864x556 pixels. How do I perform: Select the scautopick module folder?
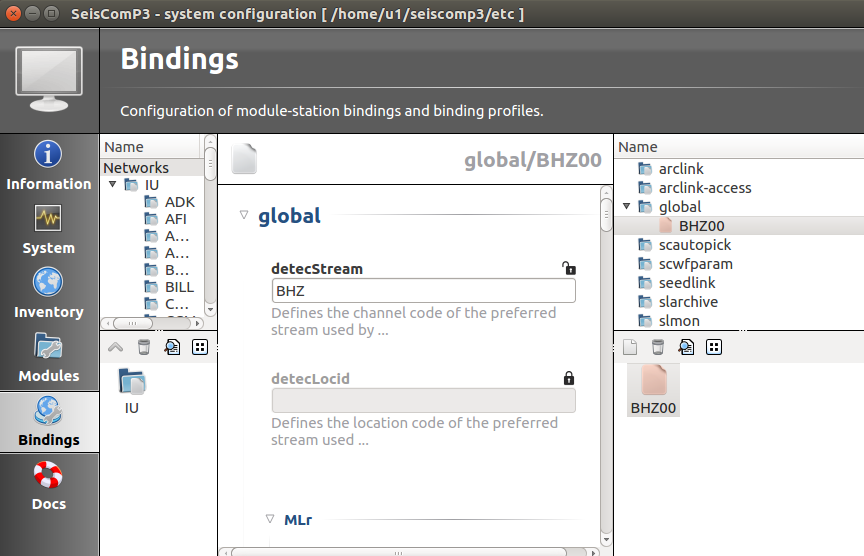(x=695, y=245)
